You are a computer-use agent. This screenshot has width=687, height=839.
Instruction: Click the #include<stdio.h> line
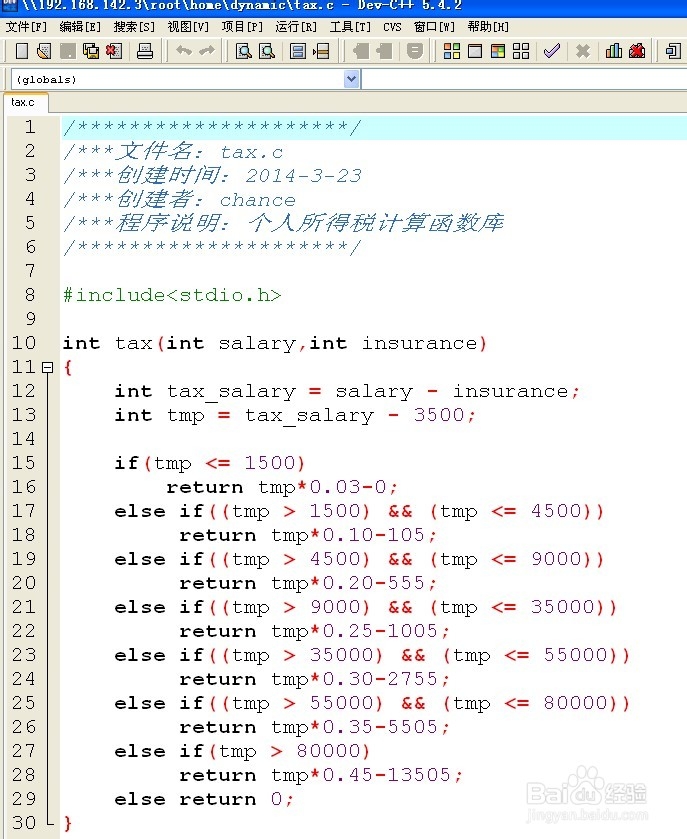(172, 295)
